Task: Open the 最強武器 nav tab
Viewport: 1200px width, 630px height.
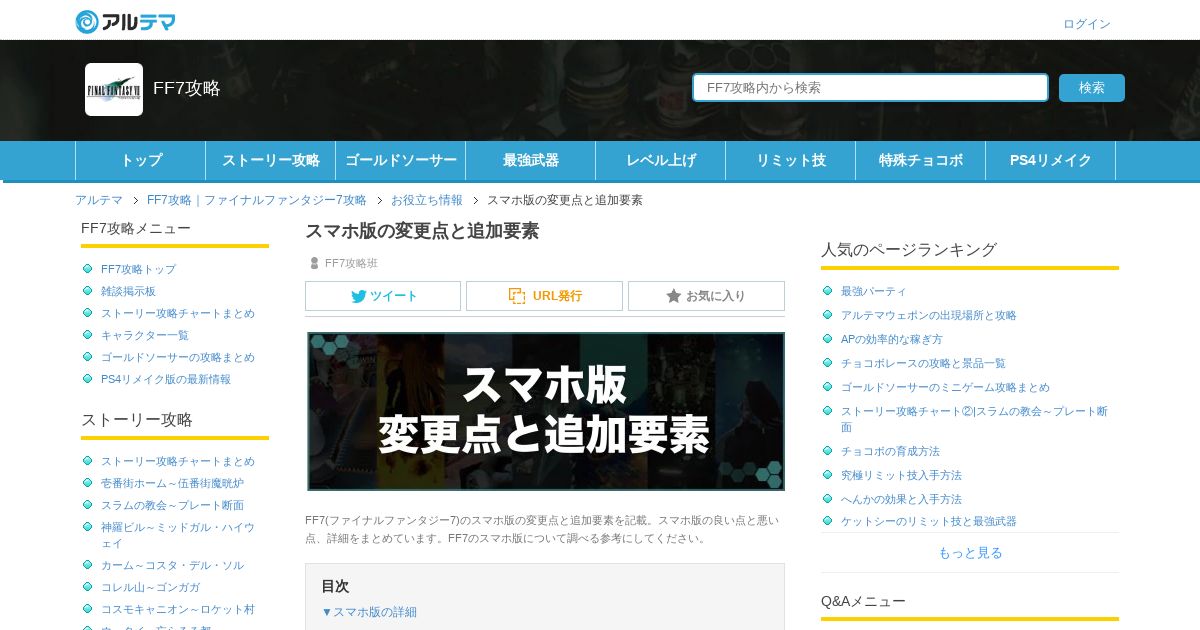Action: click(530, 160)
